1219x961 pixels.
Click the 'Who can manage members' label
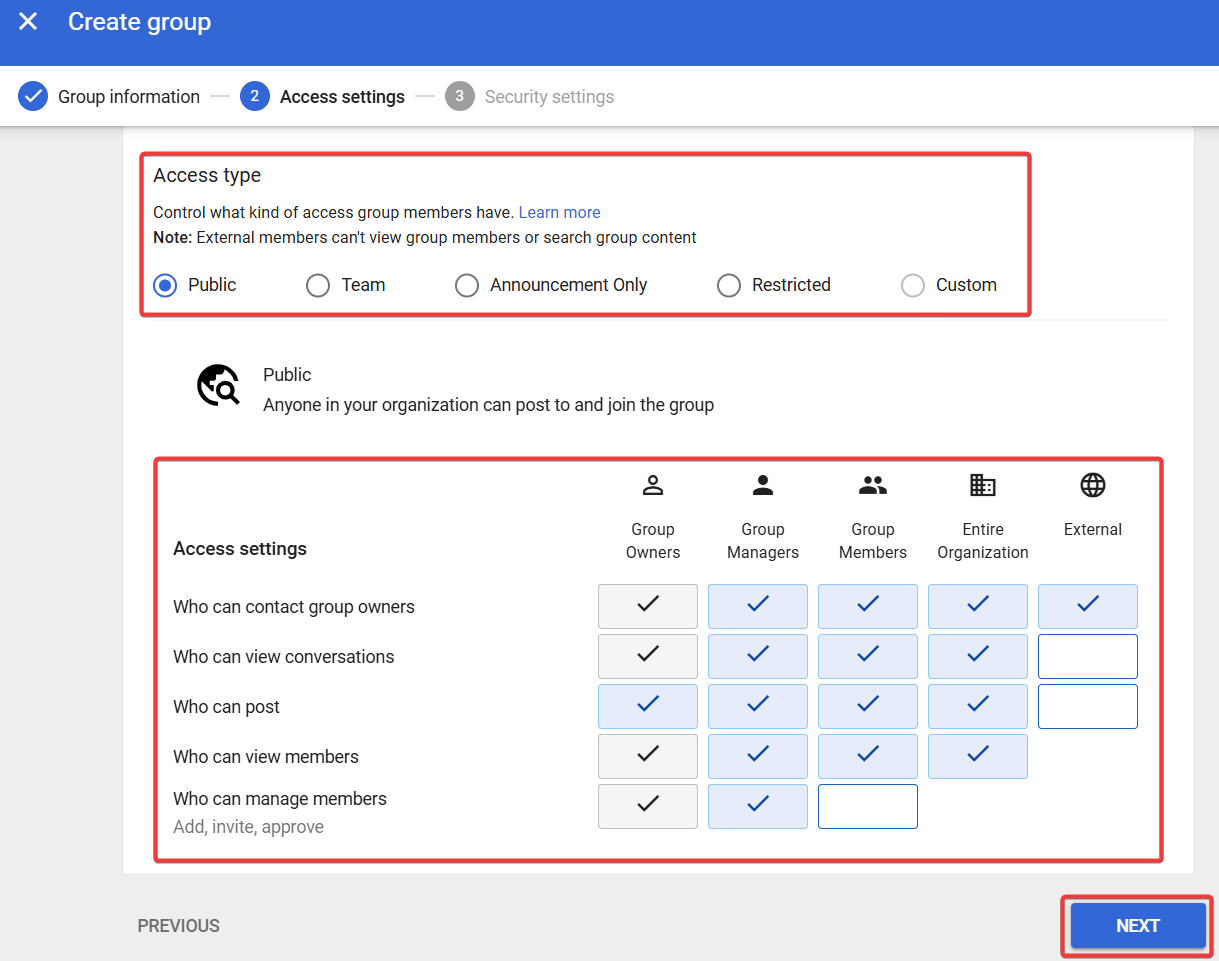(x=280, y=799)
